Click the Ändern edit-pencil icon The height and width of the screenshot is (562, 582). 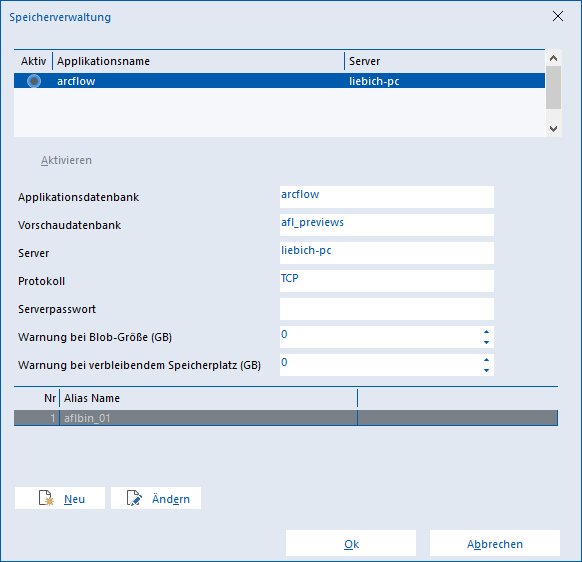134,498
